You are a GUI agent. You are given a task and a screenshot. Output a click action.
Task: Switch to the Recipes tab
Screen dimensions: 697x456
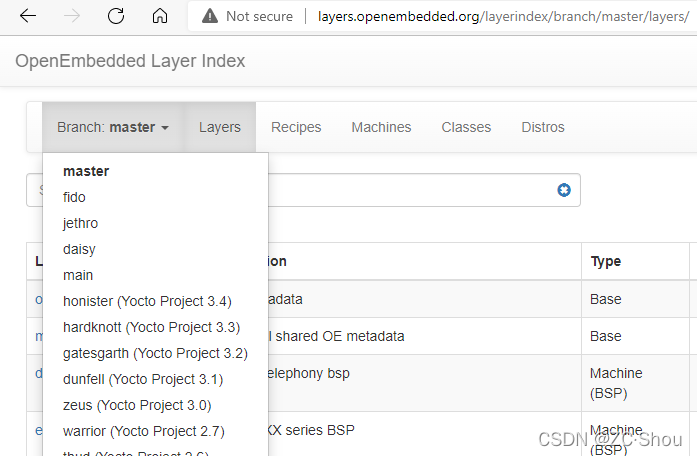(x=296, y=127)
